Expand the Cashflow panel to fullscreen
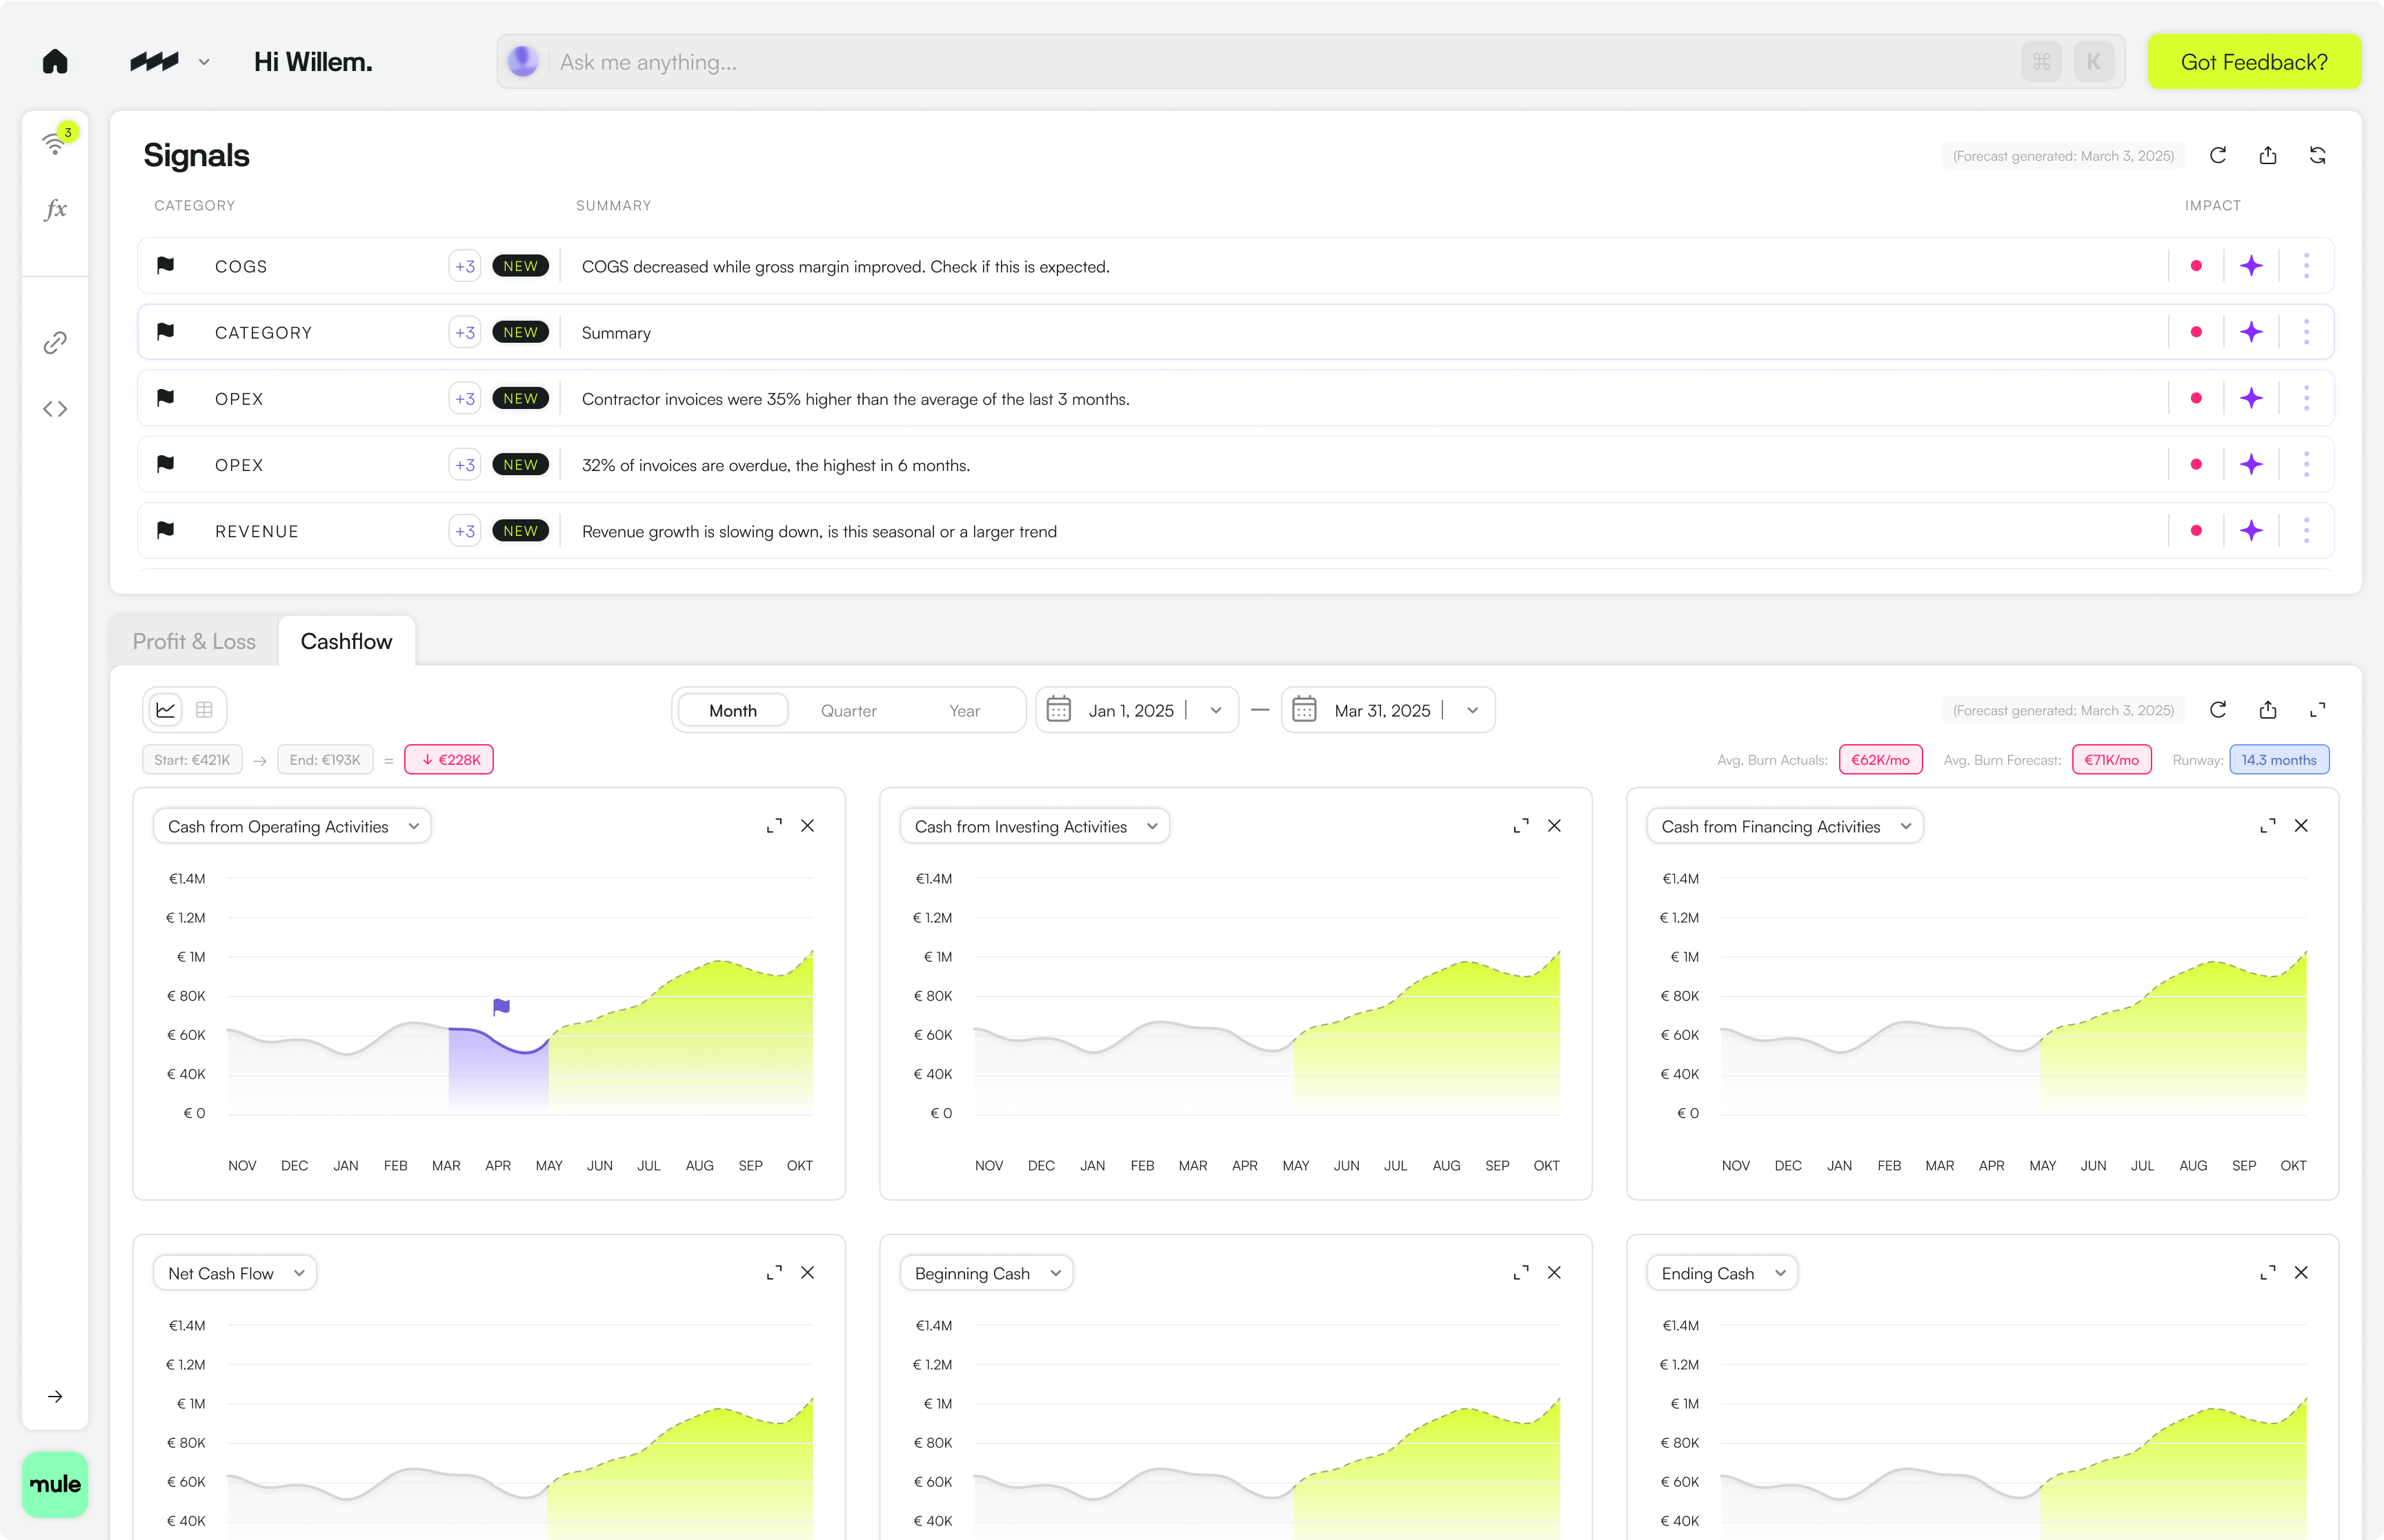The height and width of the screenshot is (1540, 2384). [2318, 710]
